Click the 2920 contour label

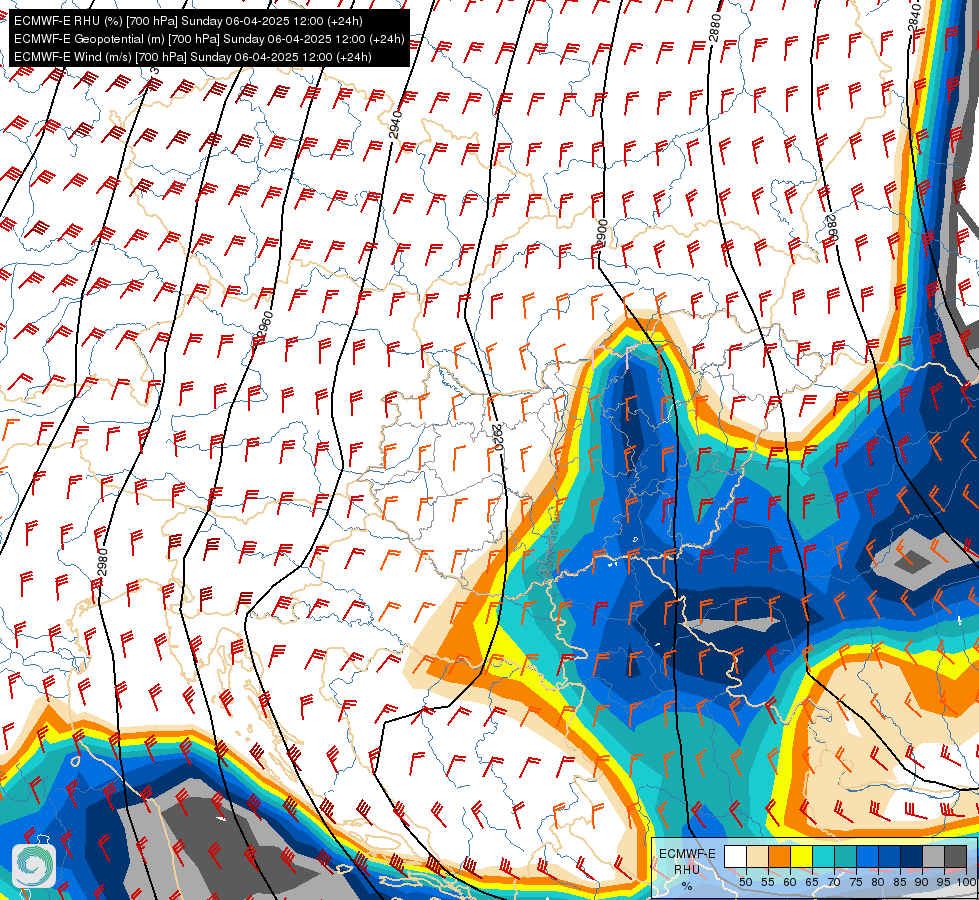498,437
